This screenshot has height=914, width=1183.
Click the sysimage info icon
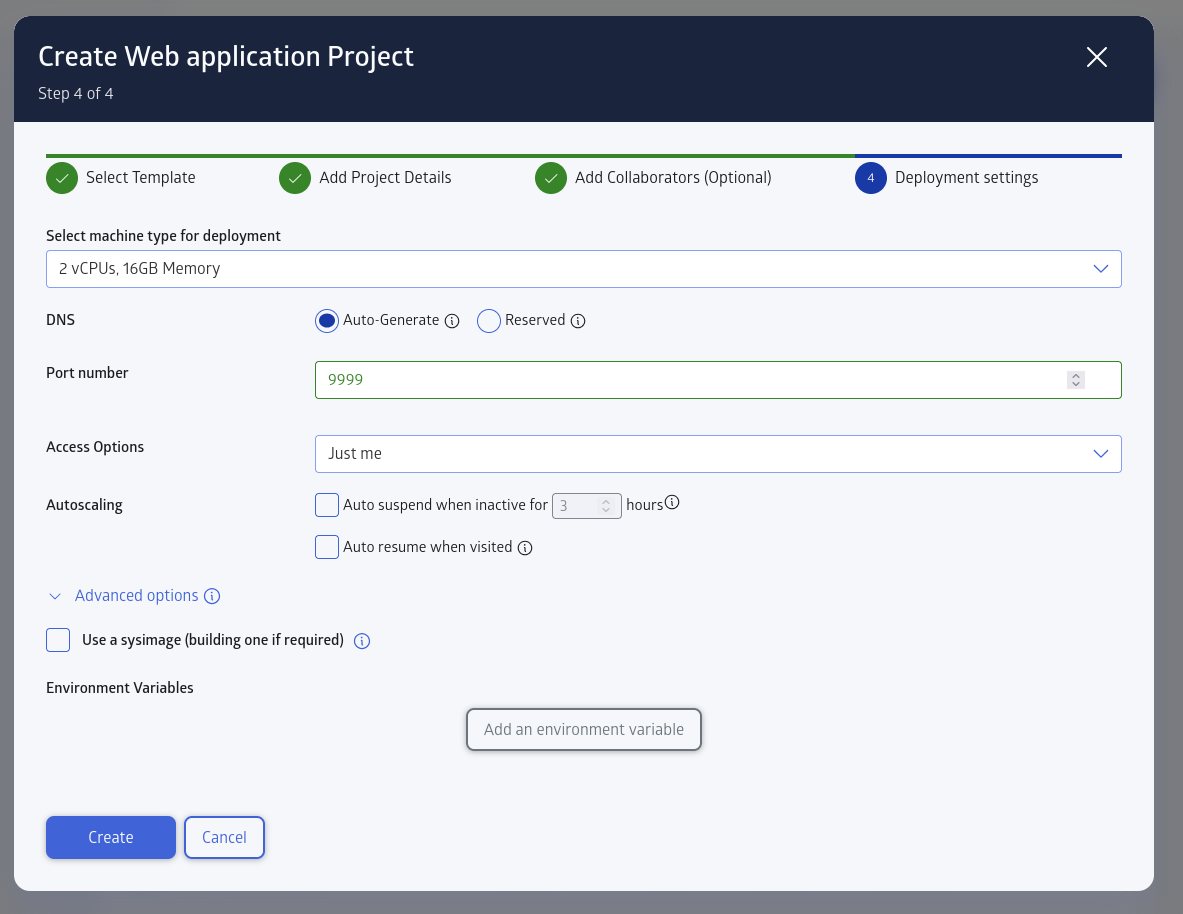click(362, 641)
